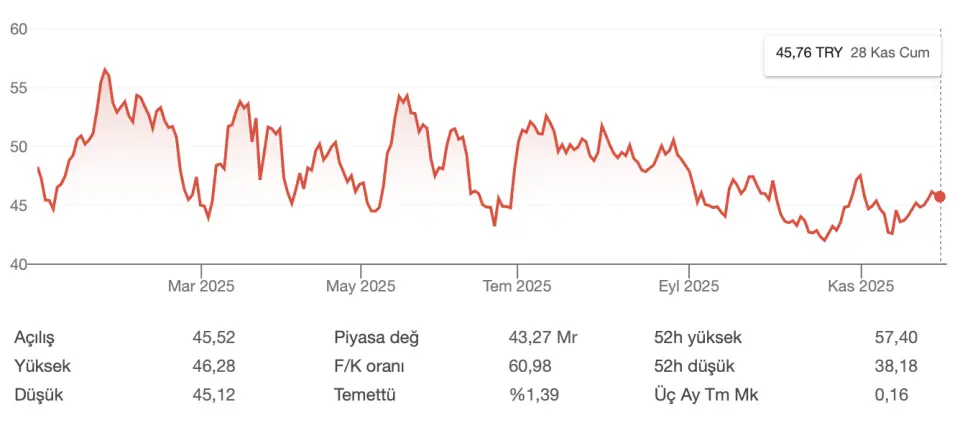Select the 52h yüksek value 57,40
960x435 pixels.
[895, 337]
